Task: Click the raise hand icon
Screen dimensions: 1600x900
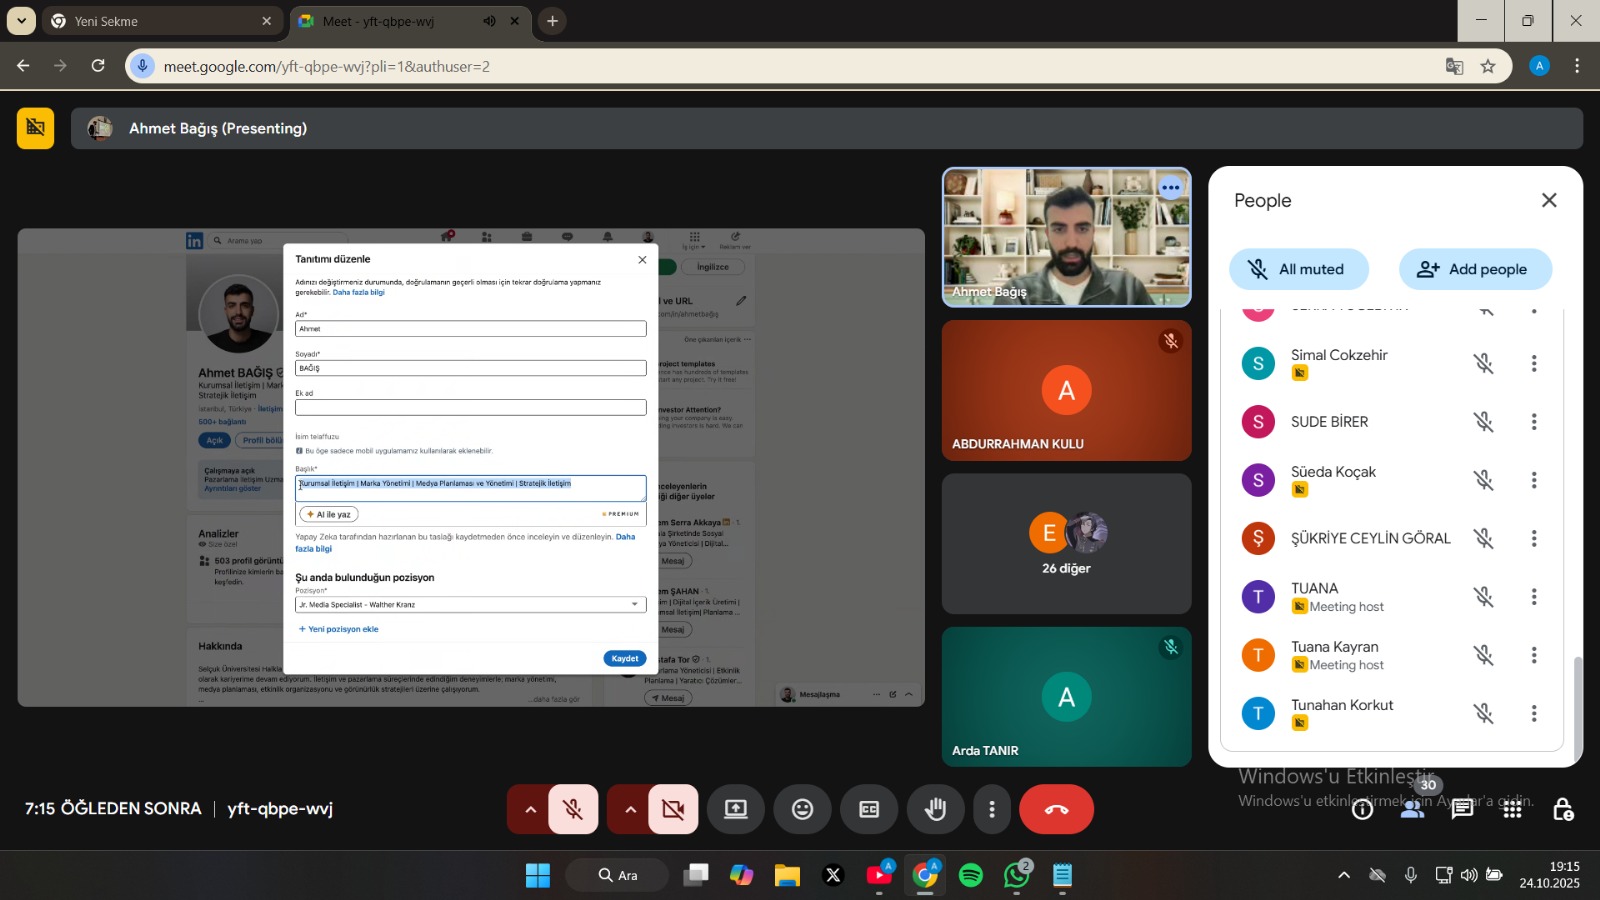Action: pos(935,810)
